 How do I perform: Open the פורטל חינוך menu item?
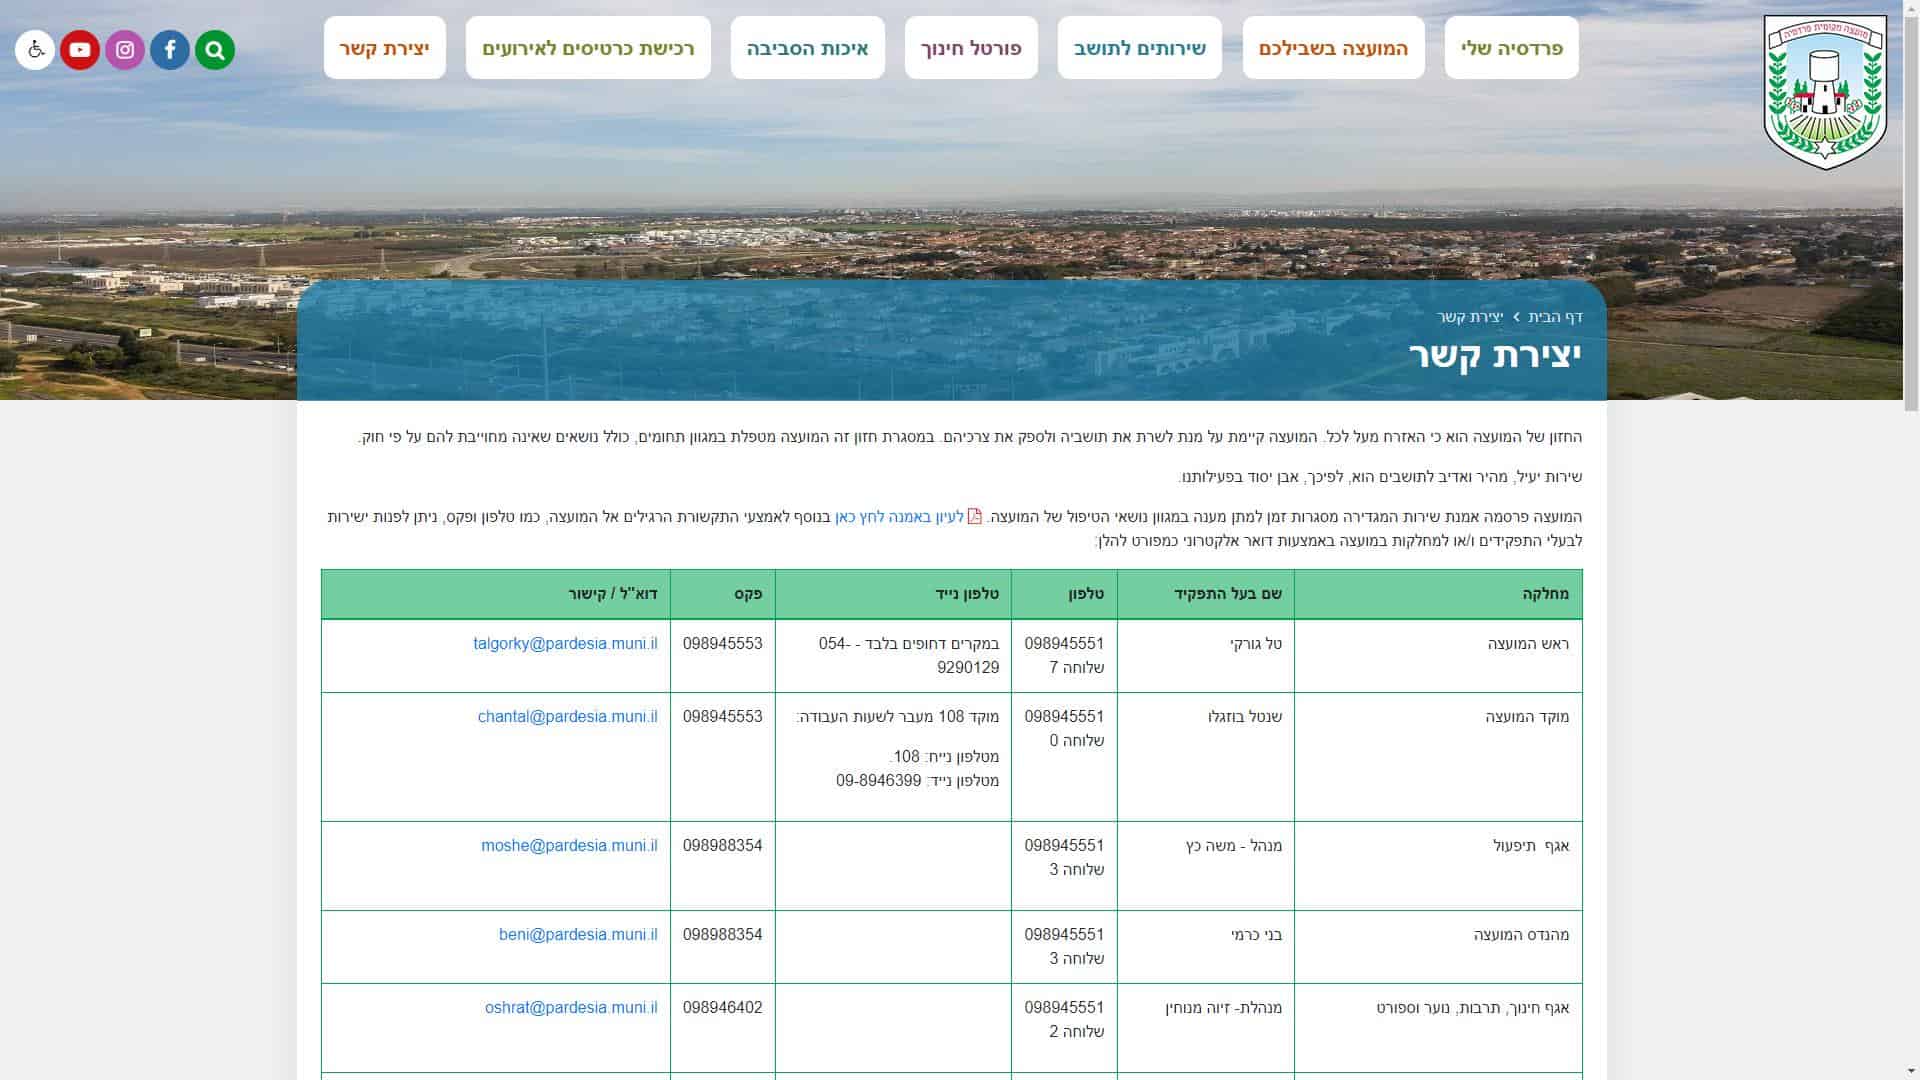click(971, 48)
